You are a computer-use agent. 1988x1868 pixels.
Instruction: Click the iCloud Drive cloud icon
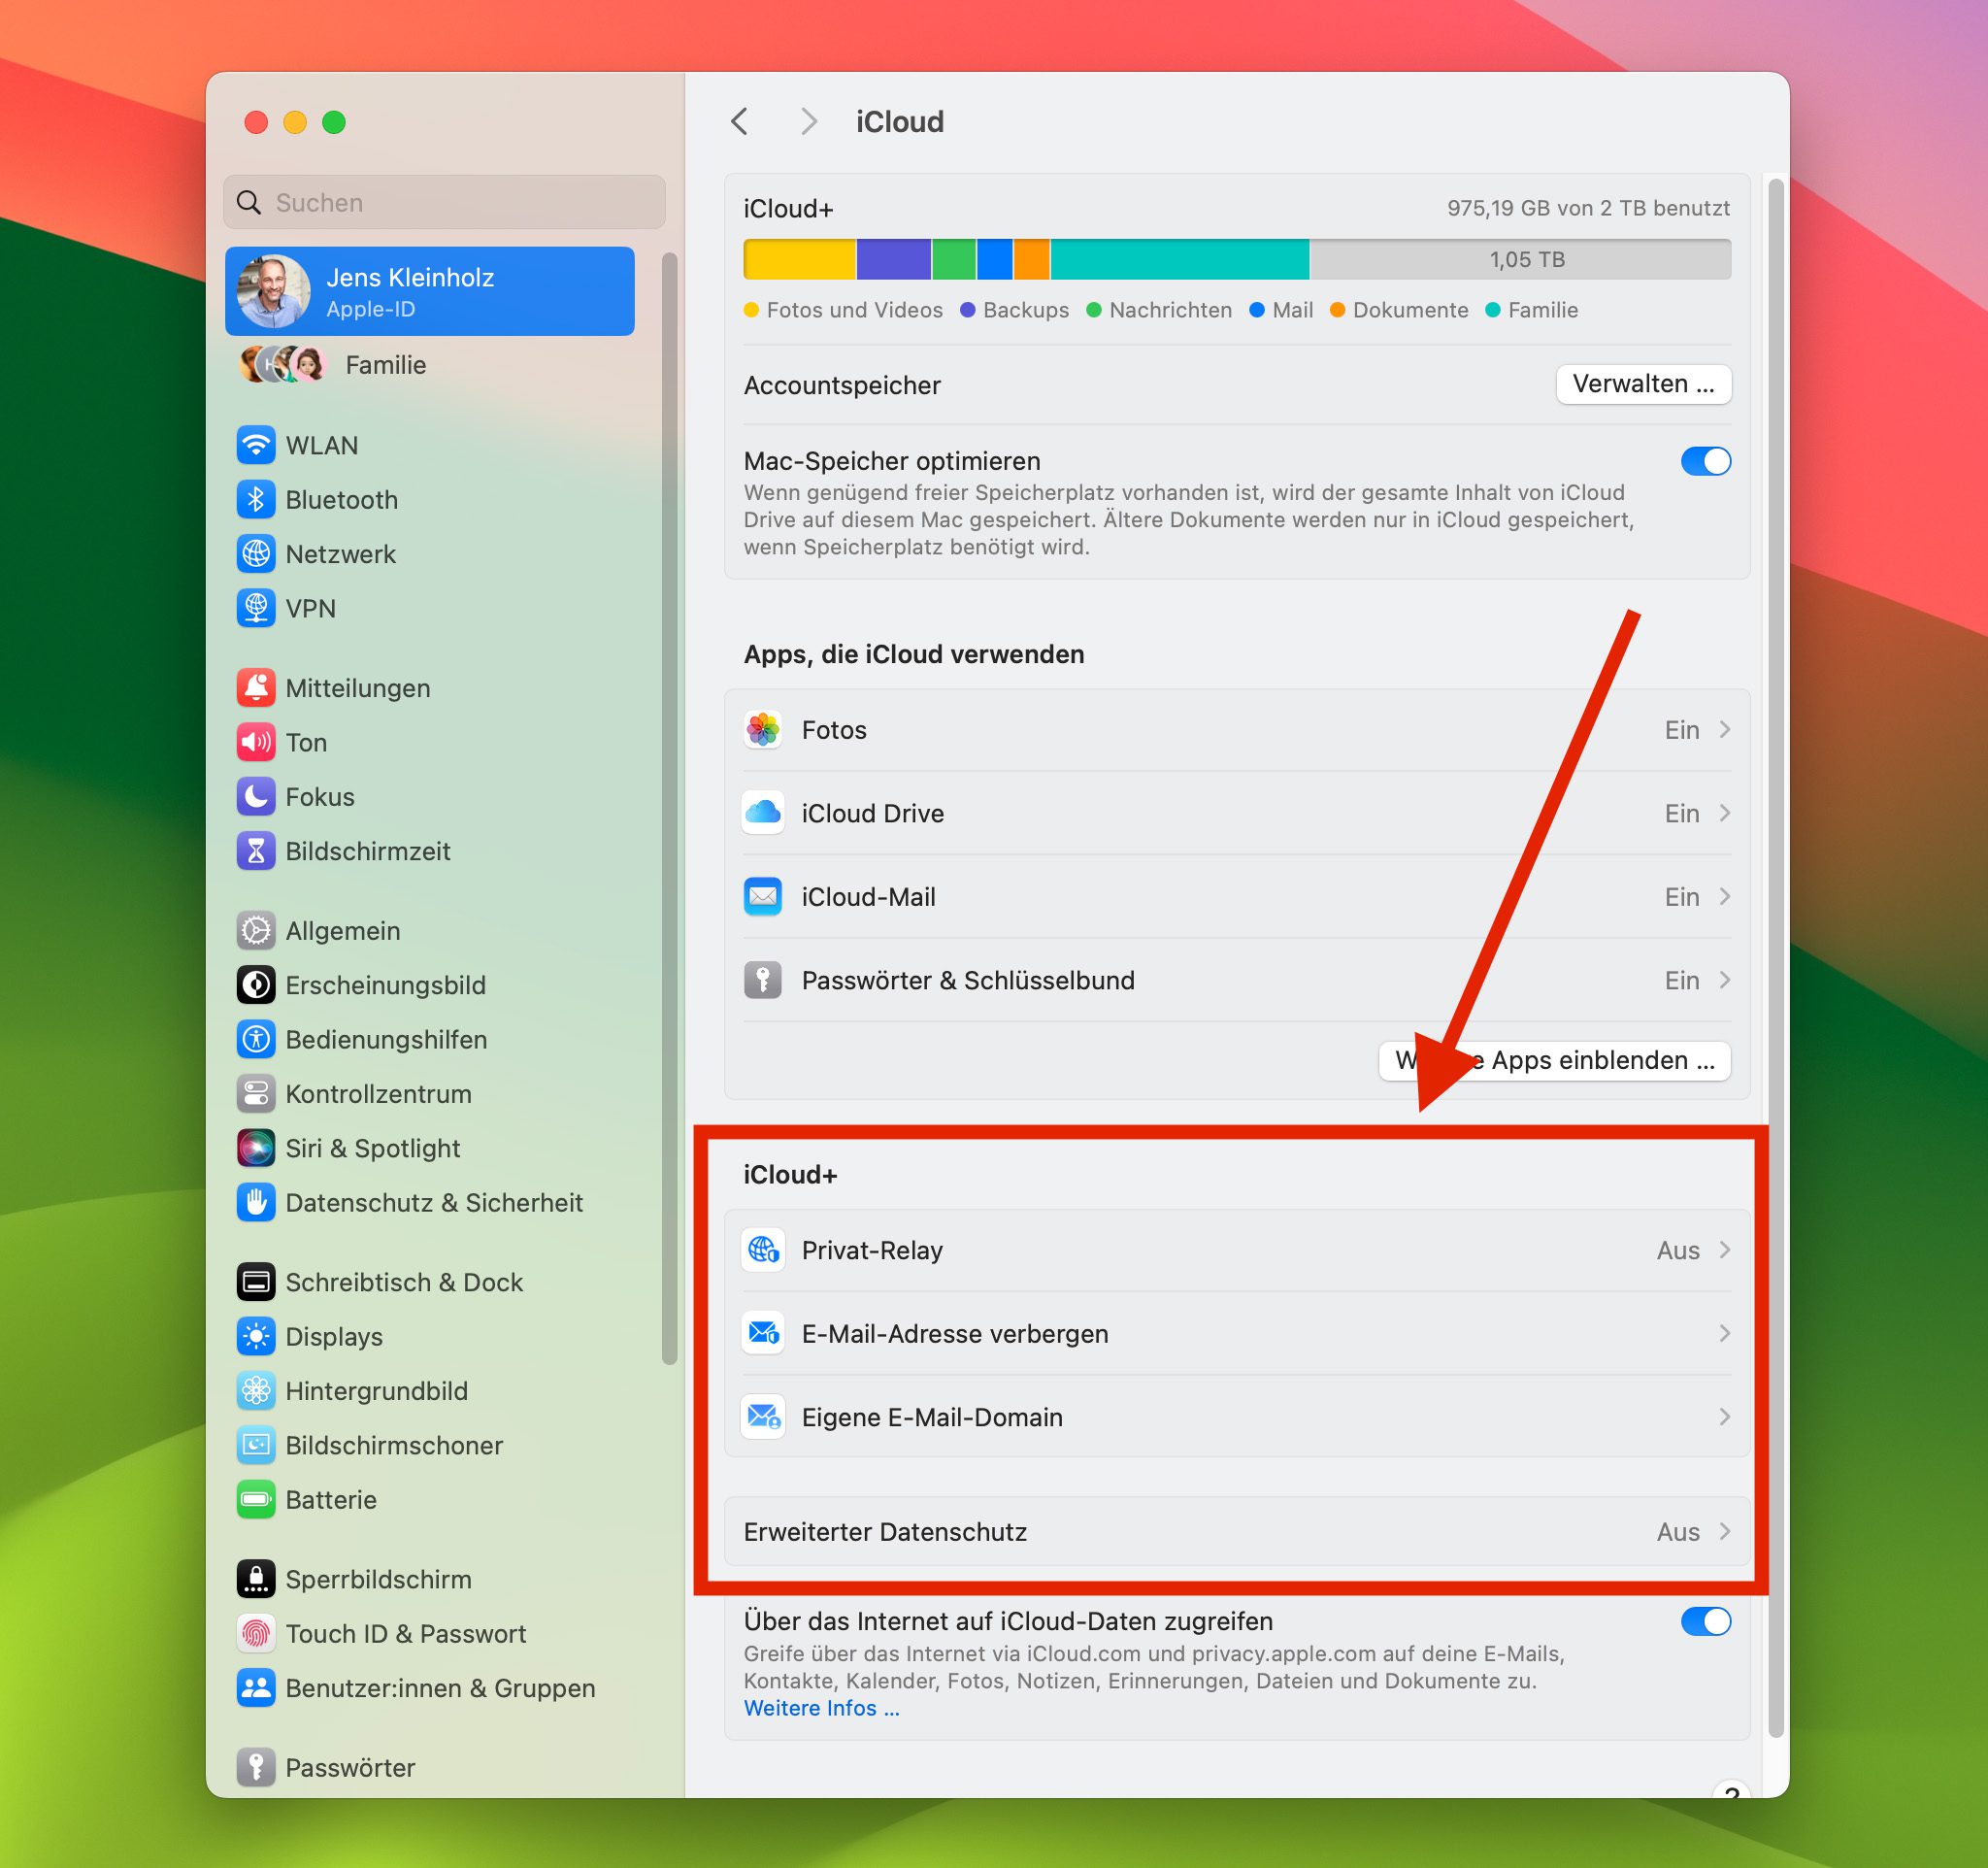[x=763, y=812]
